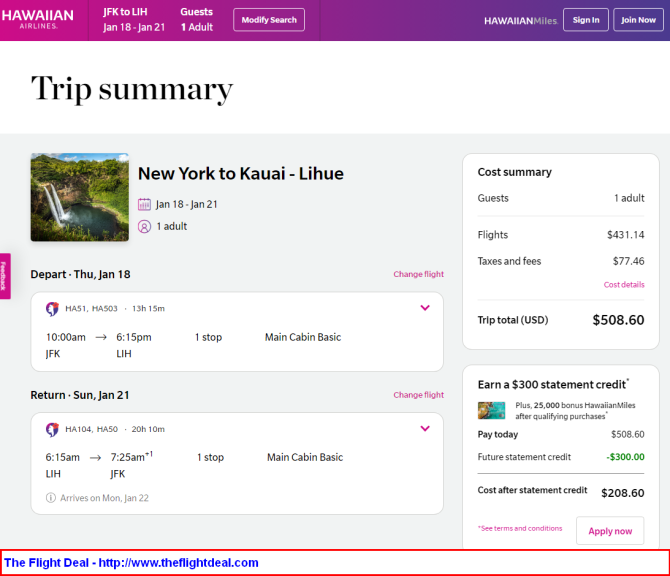Image resolution: width=670 pixels, height=576 pixels.
Task: Open the Cost details link
Action: [624, 285]
